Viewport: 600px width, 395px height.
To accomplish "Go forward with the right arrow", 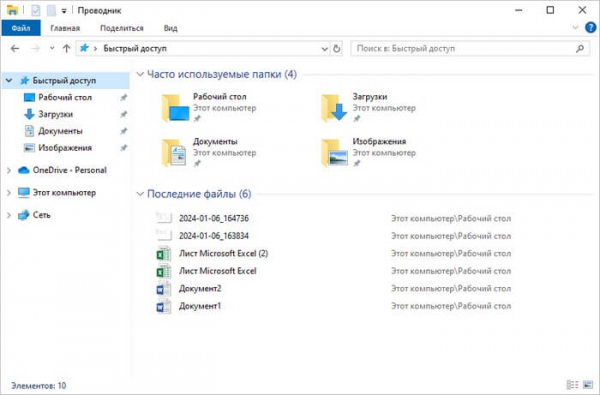I will point(36,49).
